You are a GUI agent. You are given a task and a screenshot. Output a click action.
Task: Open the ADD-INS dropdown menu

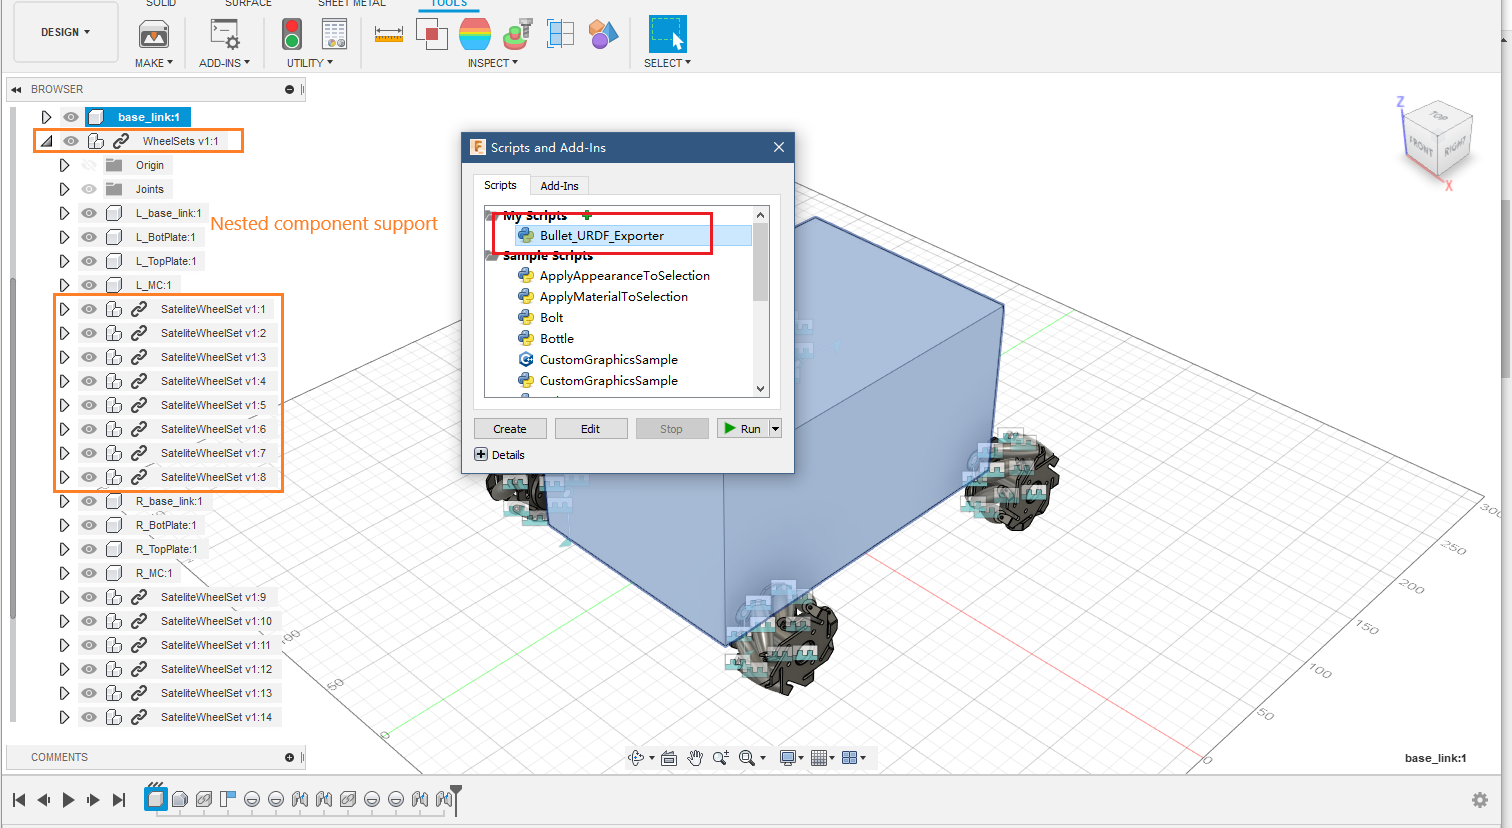(225, 63)
